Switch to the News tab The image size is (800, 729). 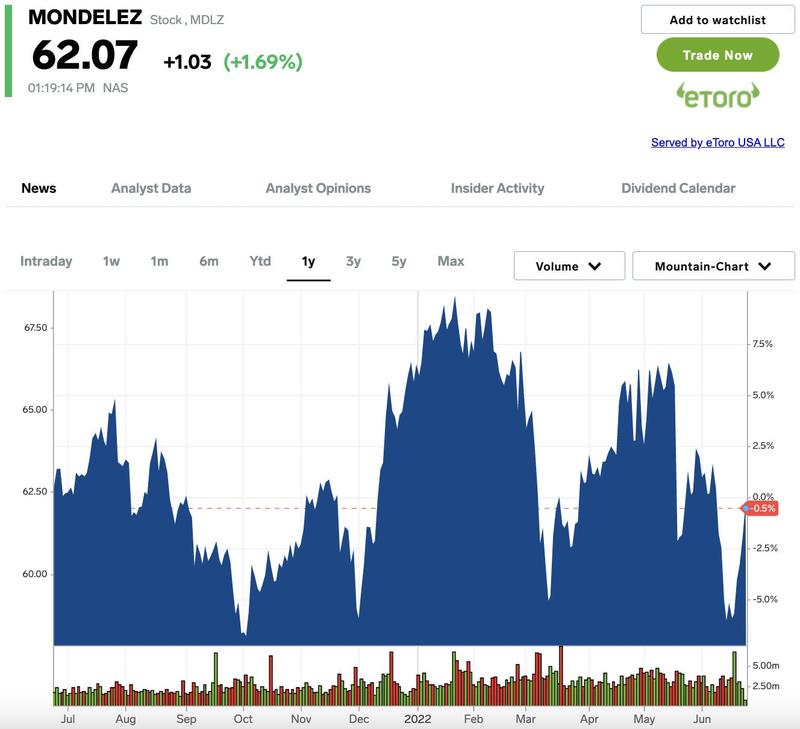click(39, 188)
